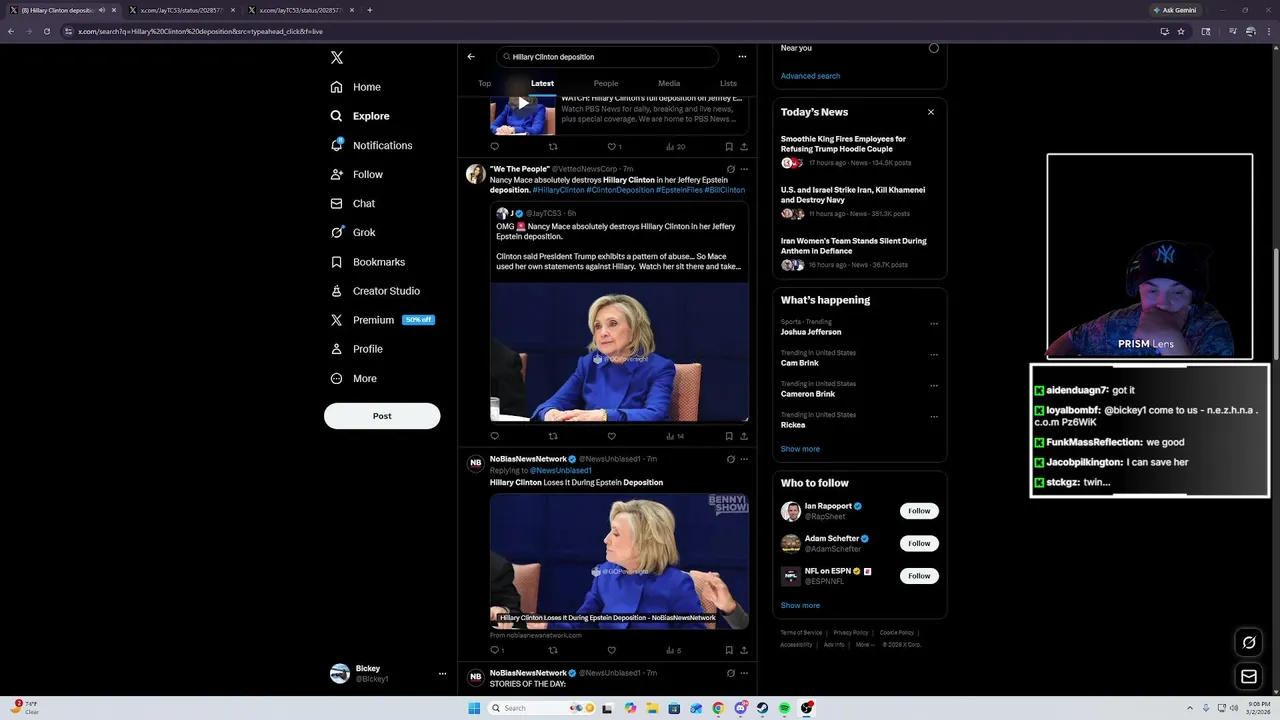Open more options on "We The People" post

point(744,169)
